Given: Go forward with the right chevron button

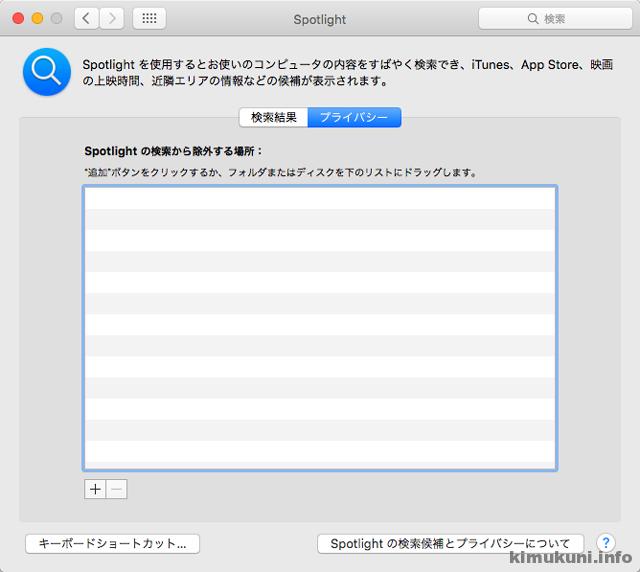Looking at the screenshot, I should 111,19.
